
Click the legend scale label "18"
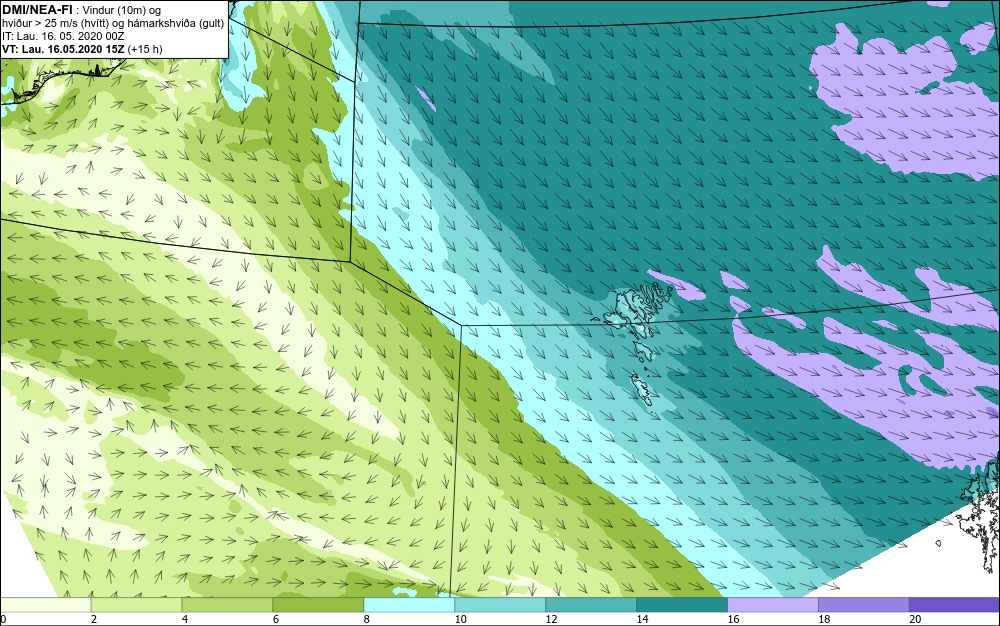point(824,619)
